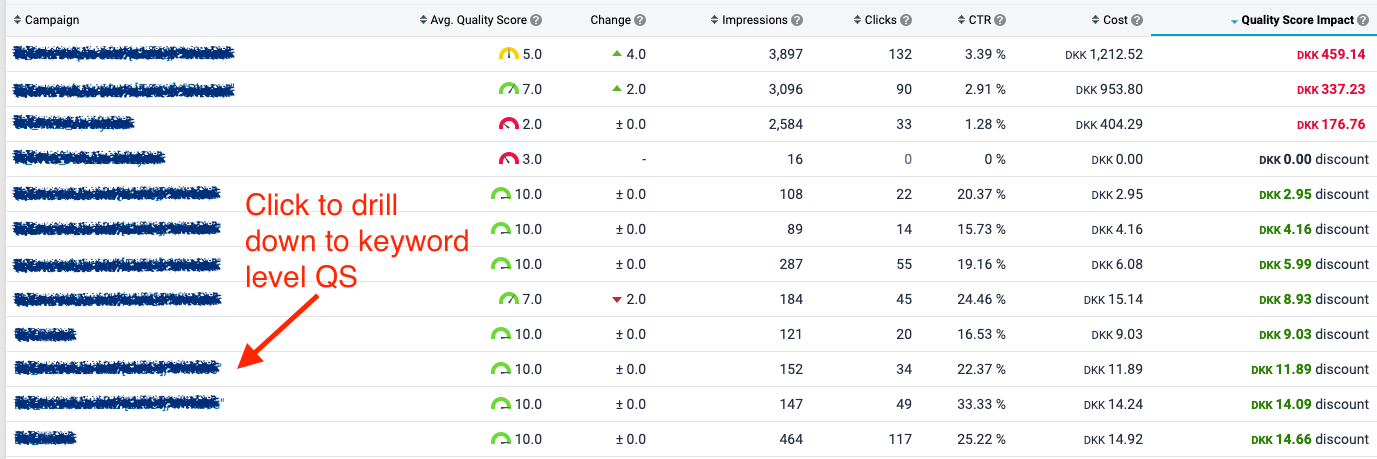Click the help icon beside Avg. Quality Score
The image size is (1377, 459).
point(537,20)
